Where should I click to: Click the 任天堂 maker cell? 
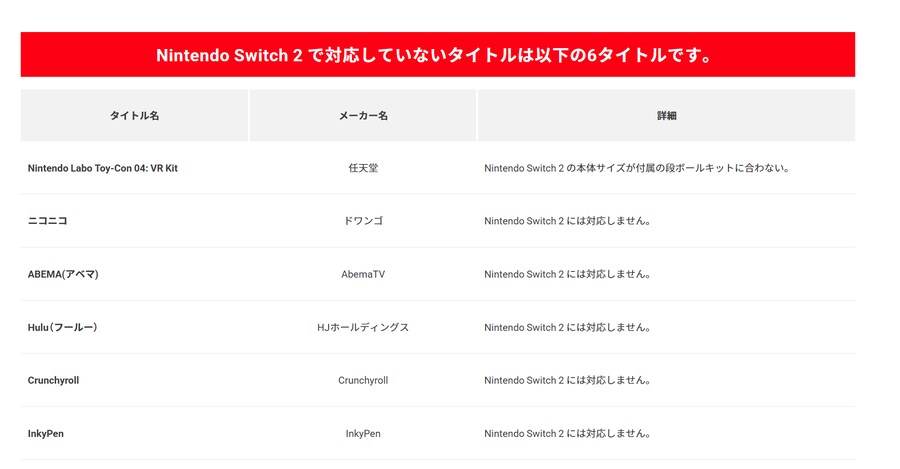coord(363,168)
